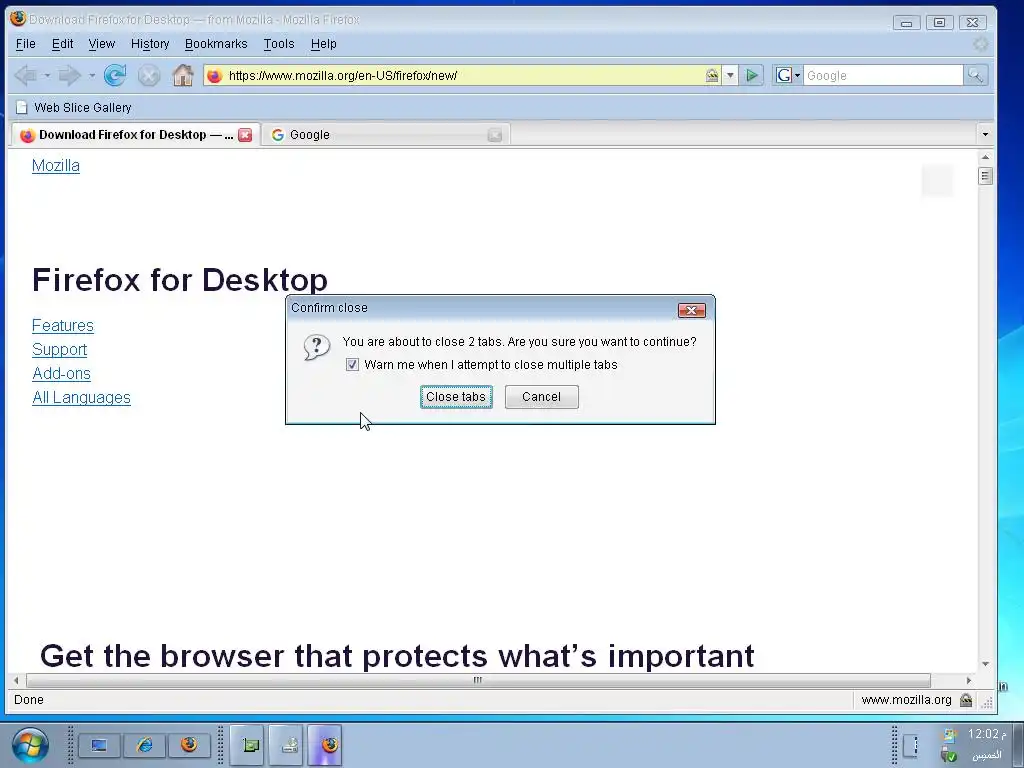Click the activity throbber icon
The width and height of the screenshot is (1024, 768).
(981, 44)
